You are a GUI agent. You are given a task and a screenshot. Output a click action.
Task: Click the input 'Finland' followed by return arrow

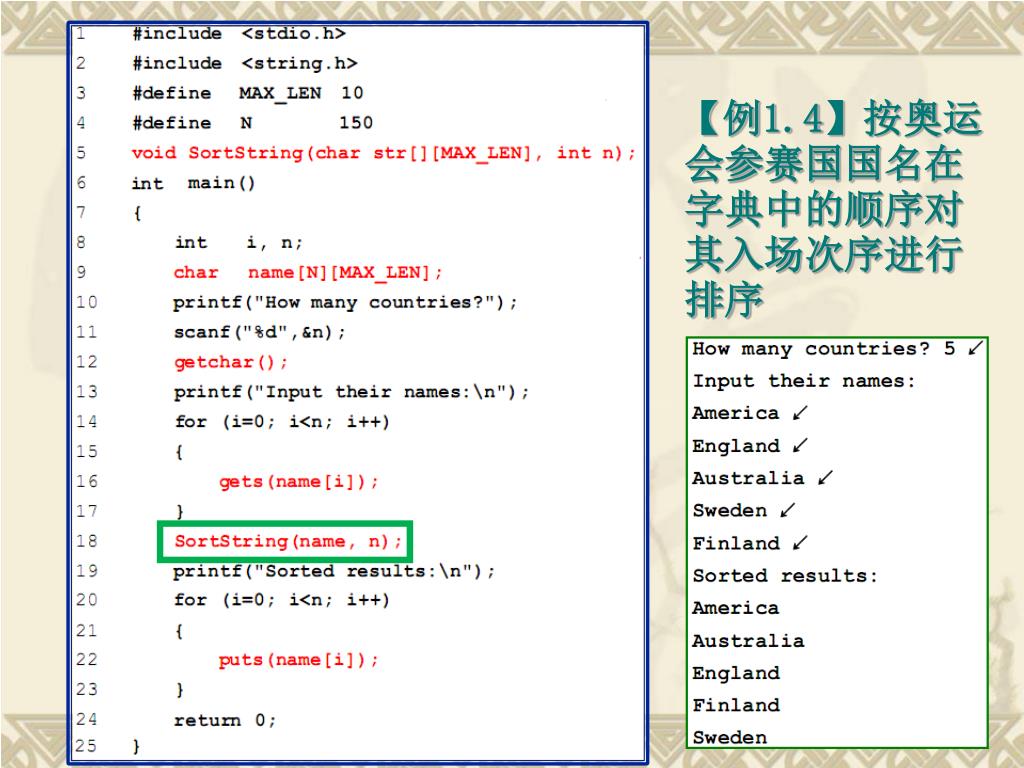(x=750, y=543)
